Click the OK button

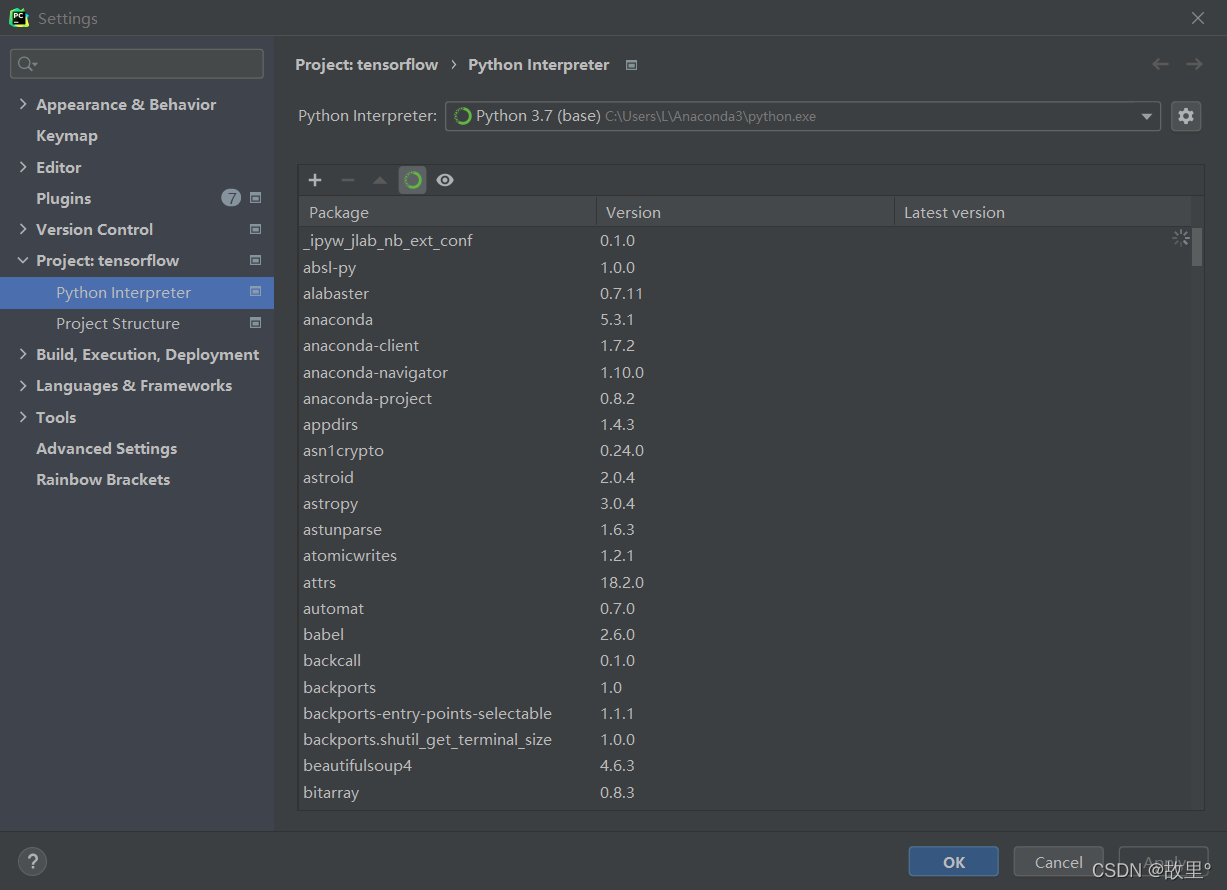coord(954,862)
